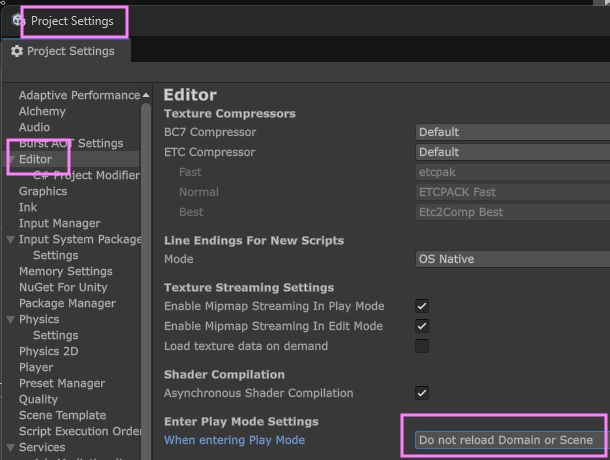The width and height of the screenshot is (610, 460).
Task: Open Memory Settings
Action: 66,271
